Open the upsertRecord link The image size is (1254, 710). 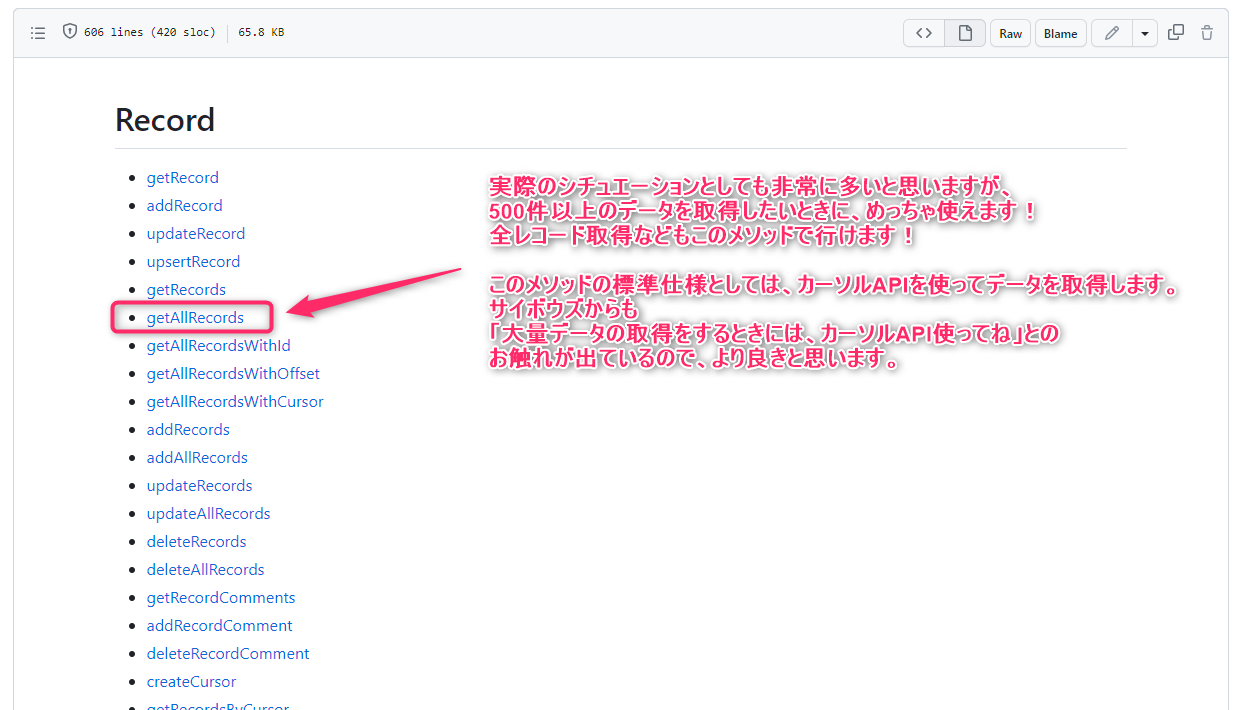[x=193, y=261]
